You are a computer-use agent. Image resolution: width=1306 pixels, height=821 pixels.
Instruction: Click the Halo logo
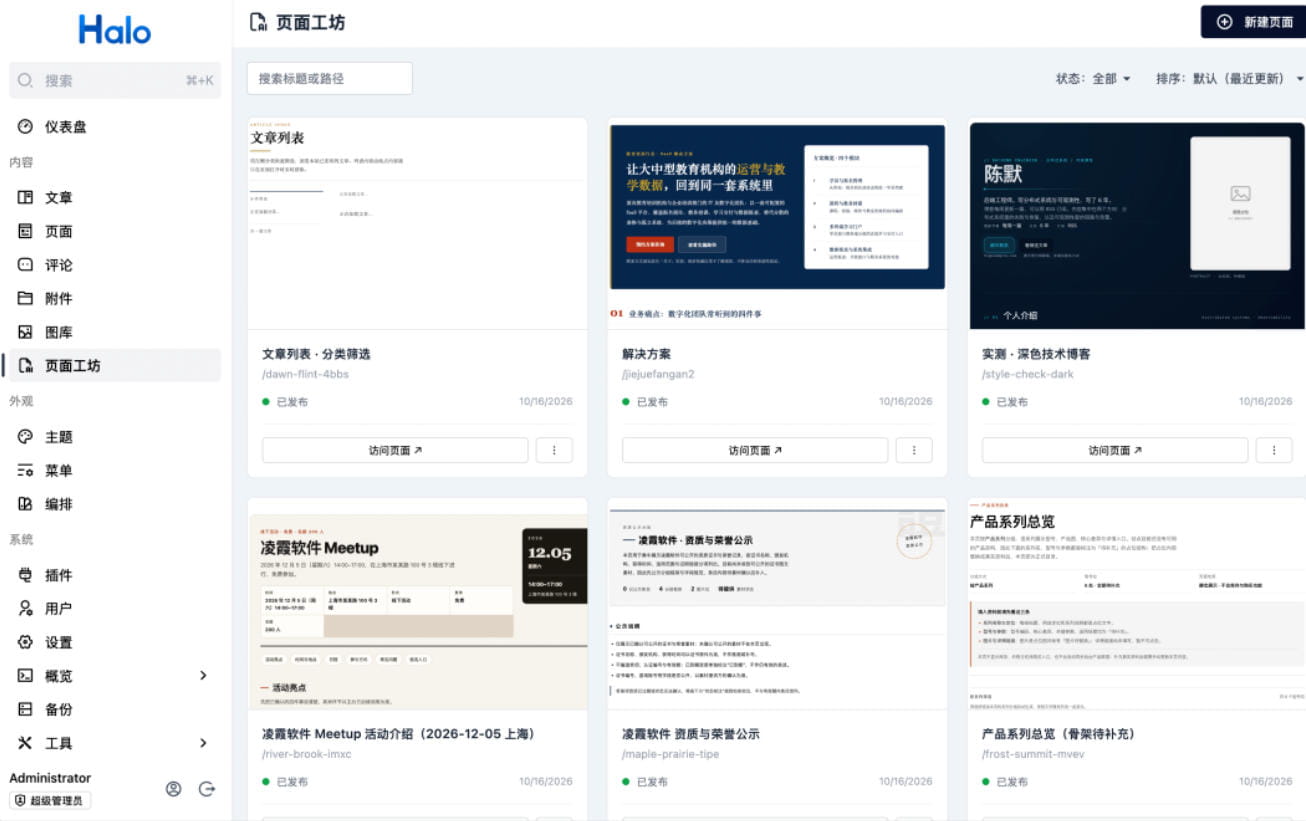(115, 29)
